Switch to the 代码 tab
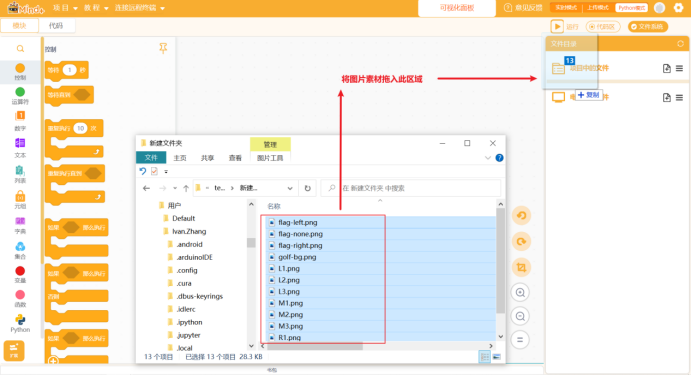 pyautogui.click(x=56, y=26)
